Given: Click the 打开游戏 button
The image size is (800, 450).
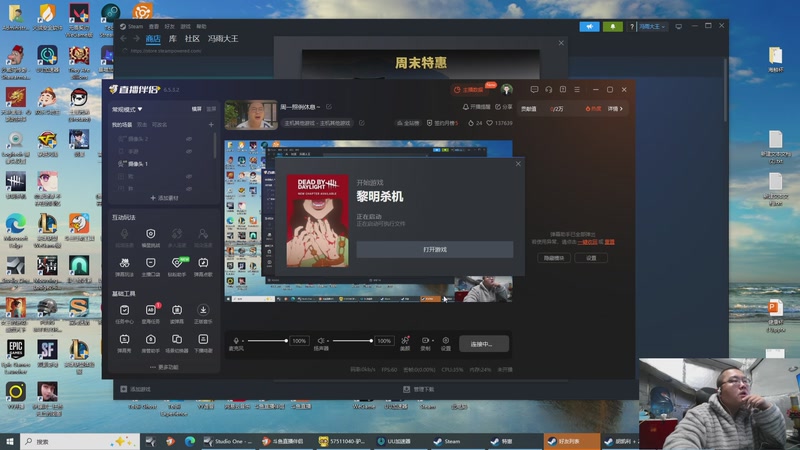Looking at the screenshot, I should point(435,249).
